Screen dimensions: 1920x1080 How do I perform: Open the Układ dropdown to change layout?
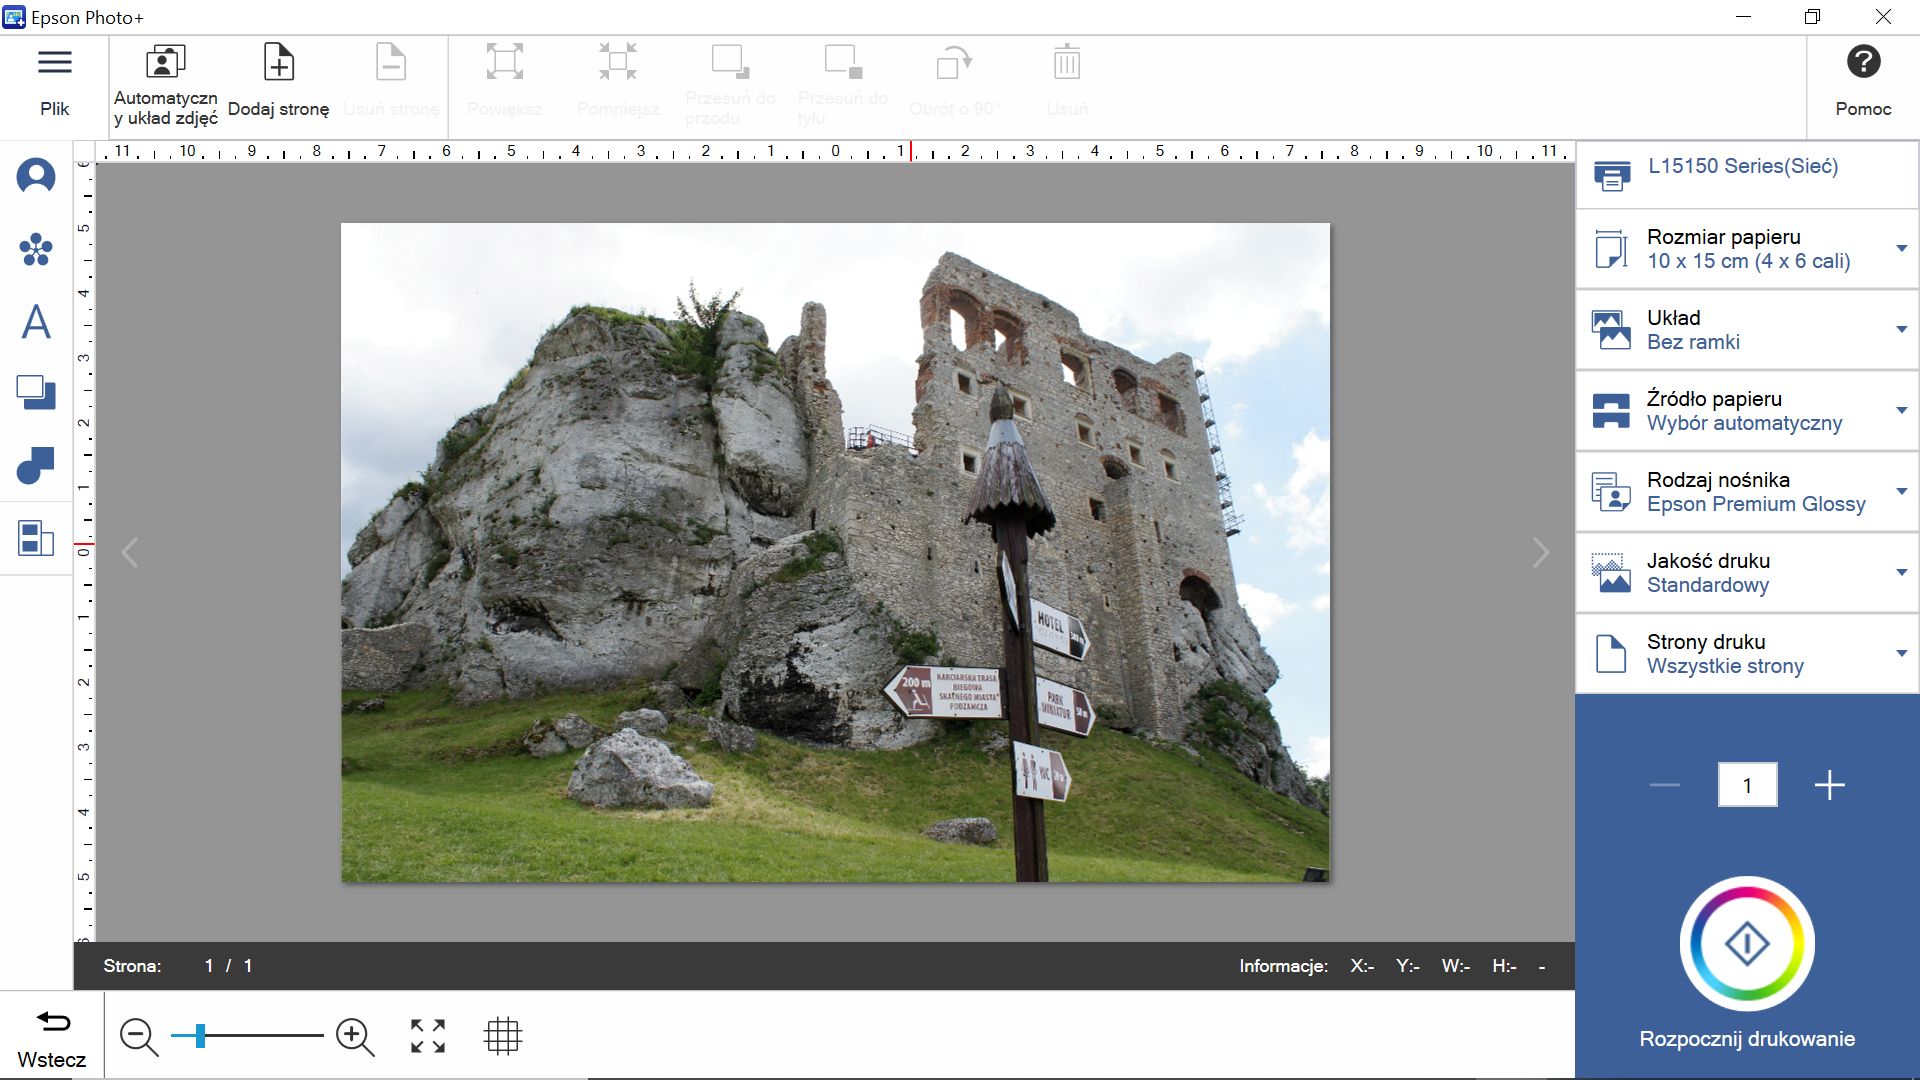click(x=1901, y=329)
